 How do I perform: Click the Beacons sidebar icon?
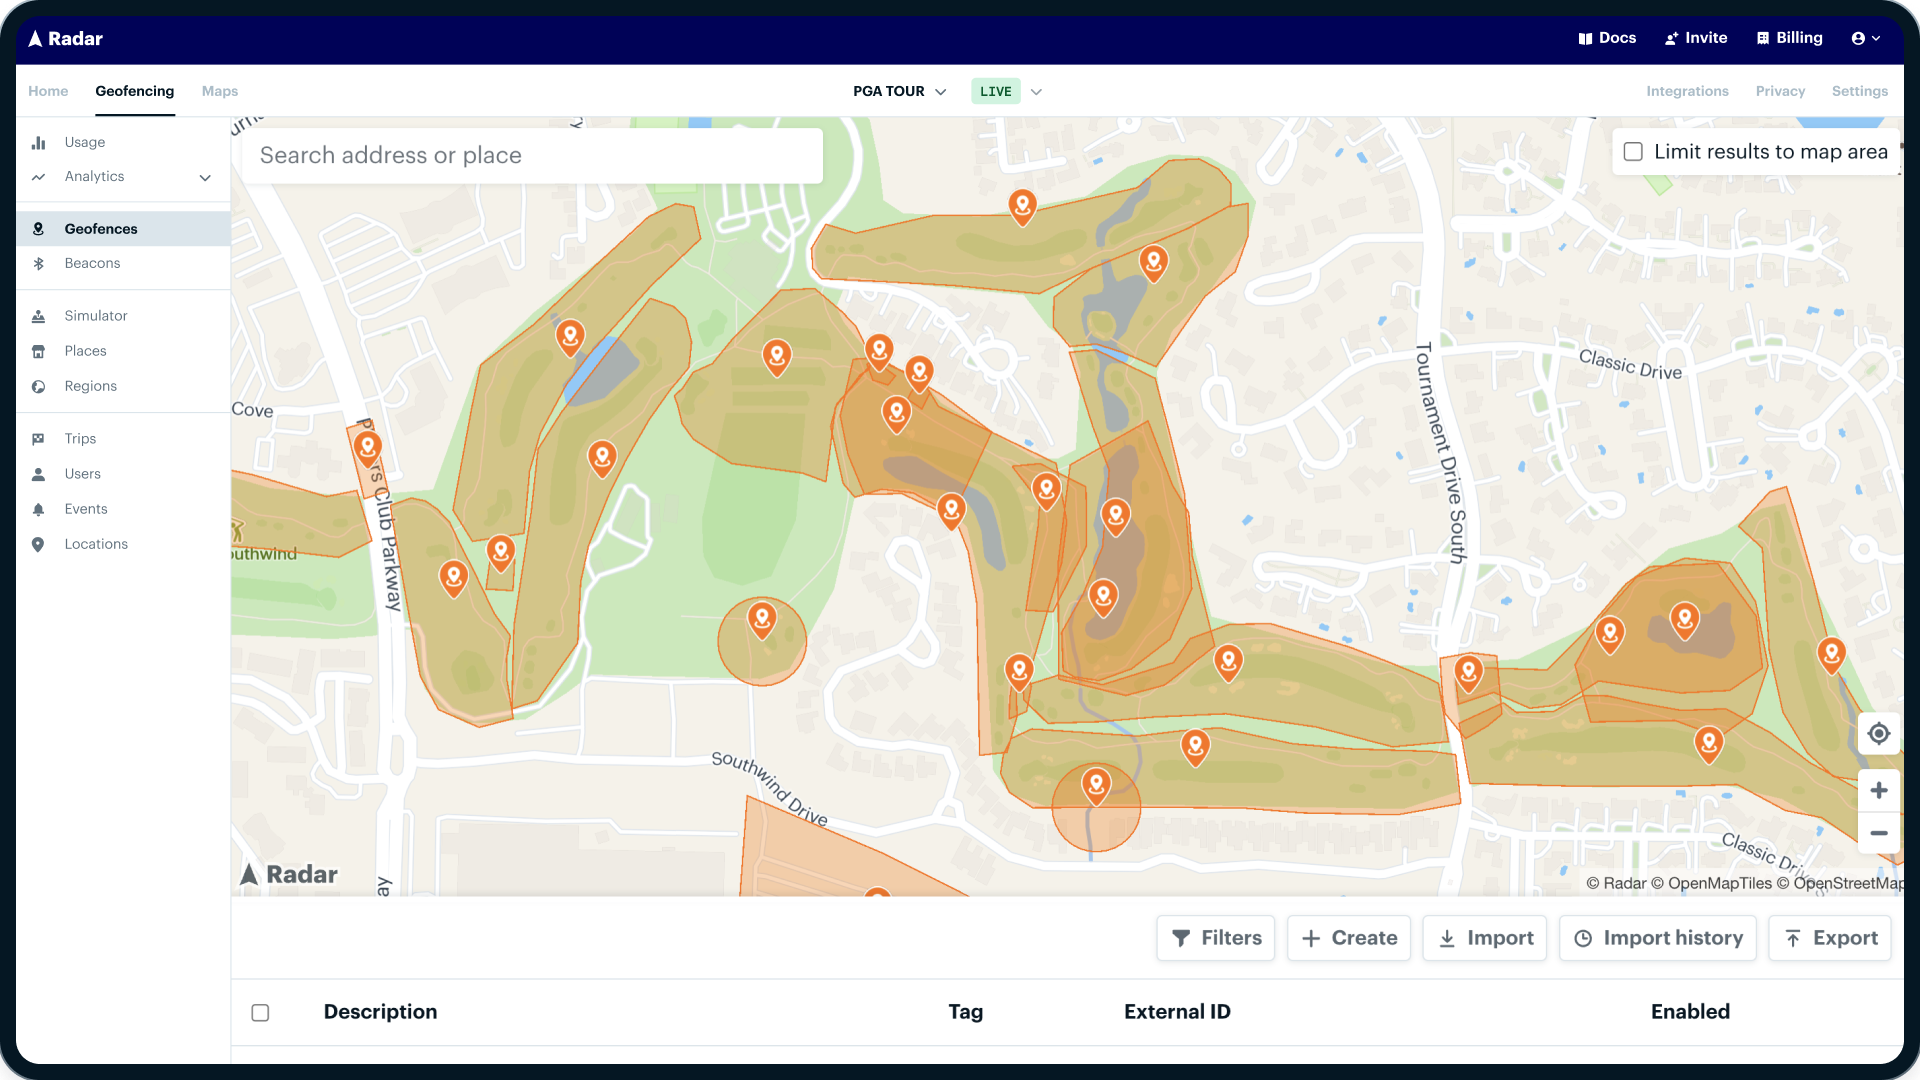tap(37, 262)
